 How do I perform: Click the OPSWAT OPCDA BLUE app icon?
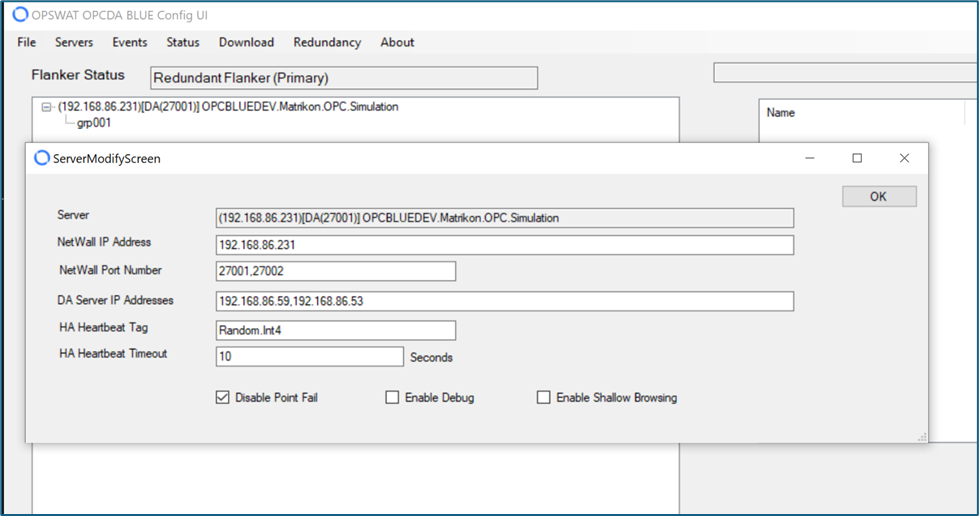(x=21, y=14)
